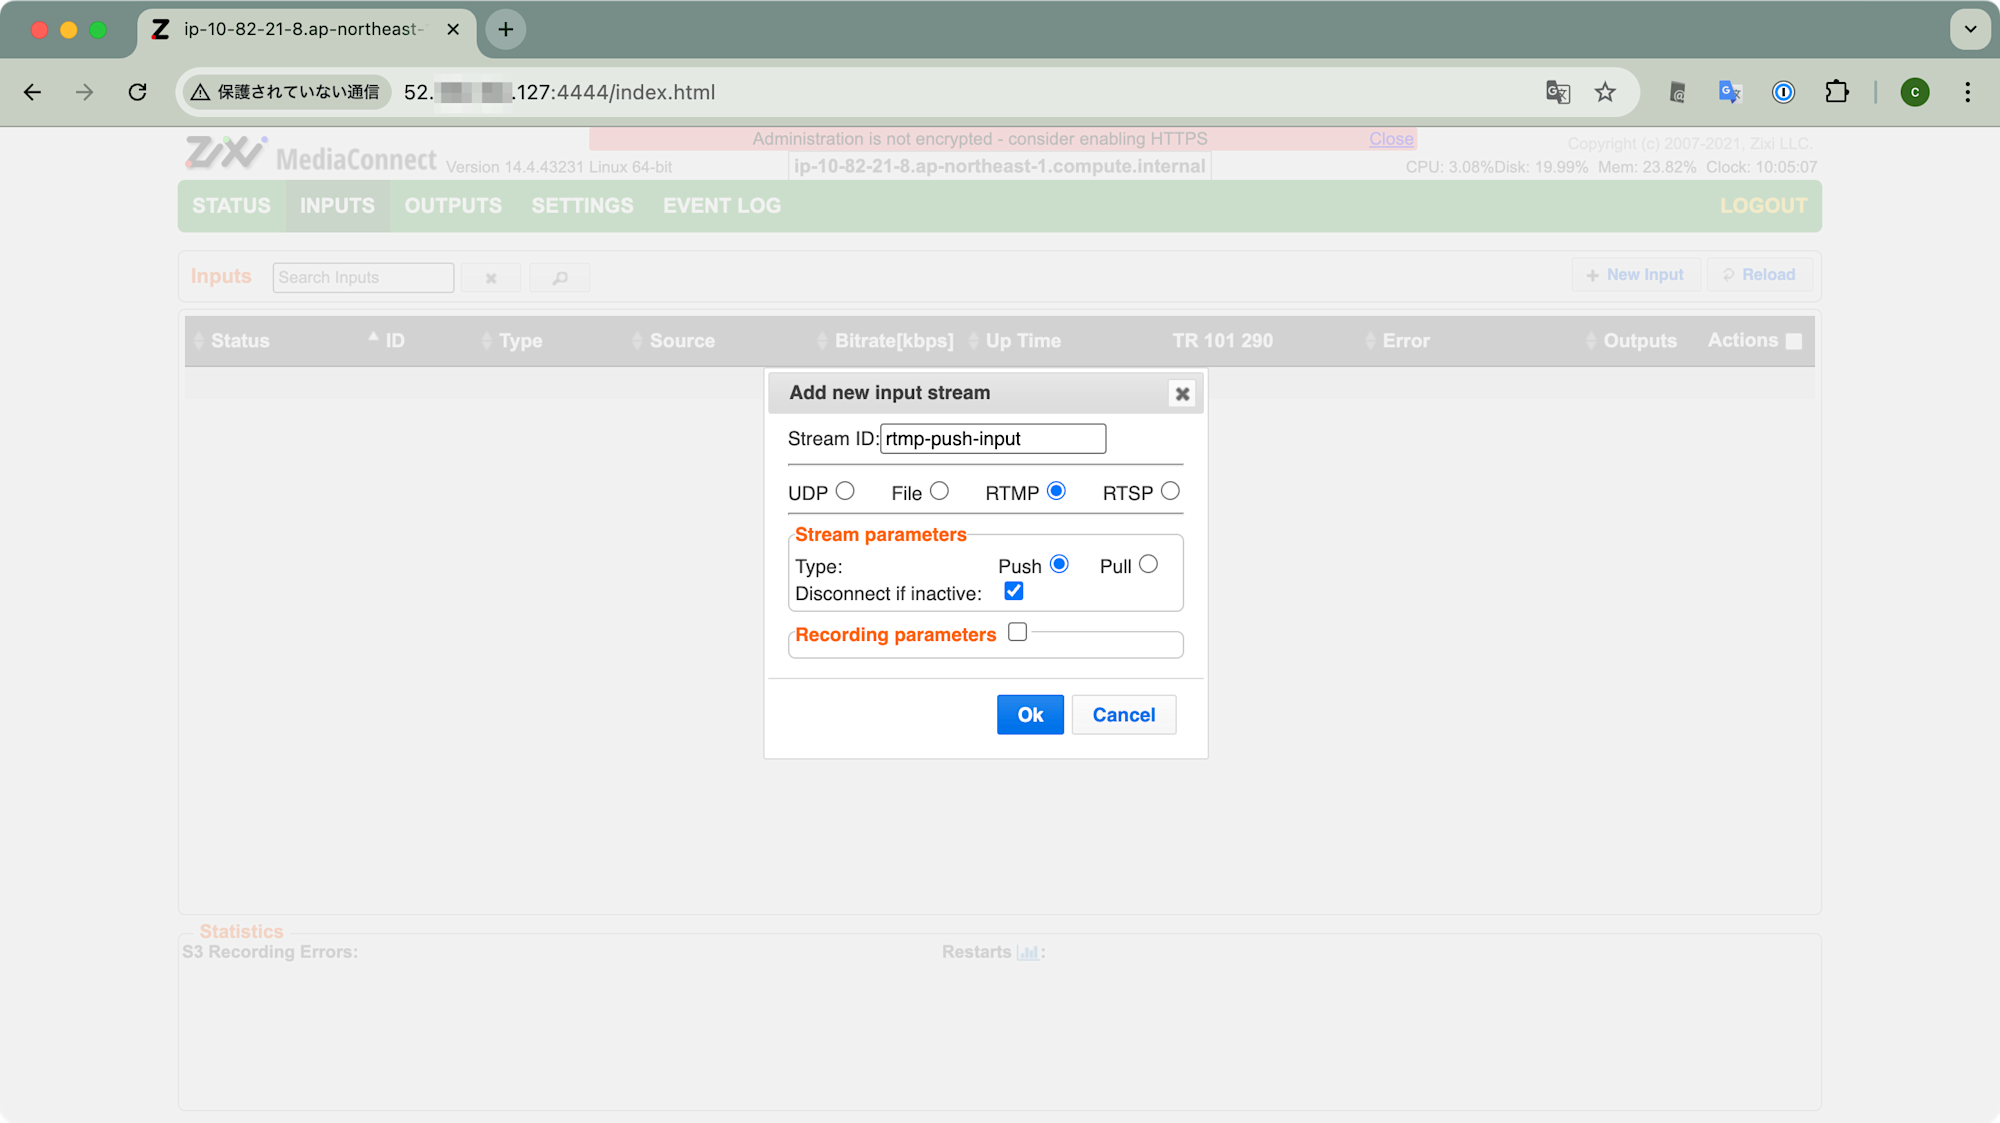Click the 1Password extension icon
Viewport: 2000px width, 1123px height.
(x=1783, y=92)
